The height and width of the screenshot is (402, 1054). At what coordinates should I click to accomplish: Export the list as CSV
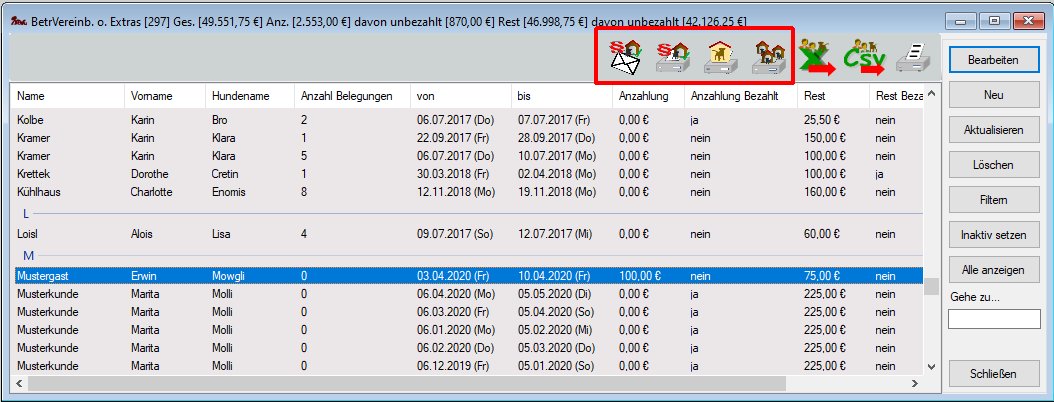[863, 59]
